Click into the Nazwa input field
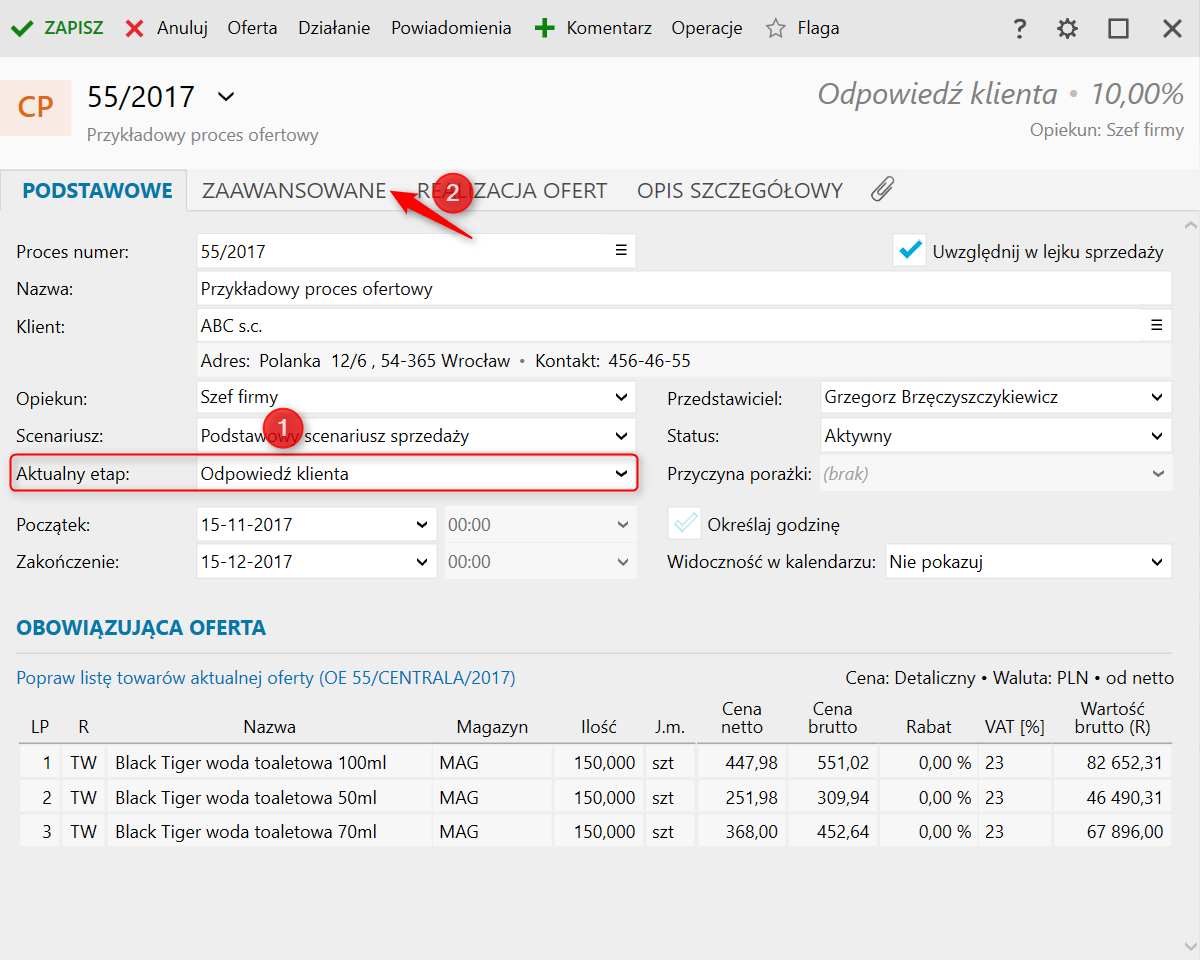This screenshot has width=1200, height=960. pos(684,289)
